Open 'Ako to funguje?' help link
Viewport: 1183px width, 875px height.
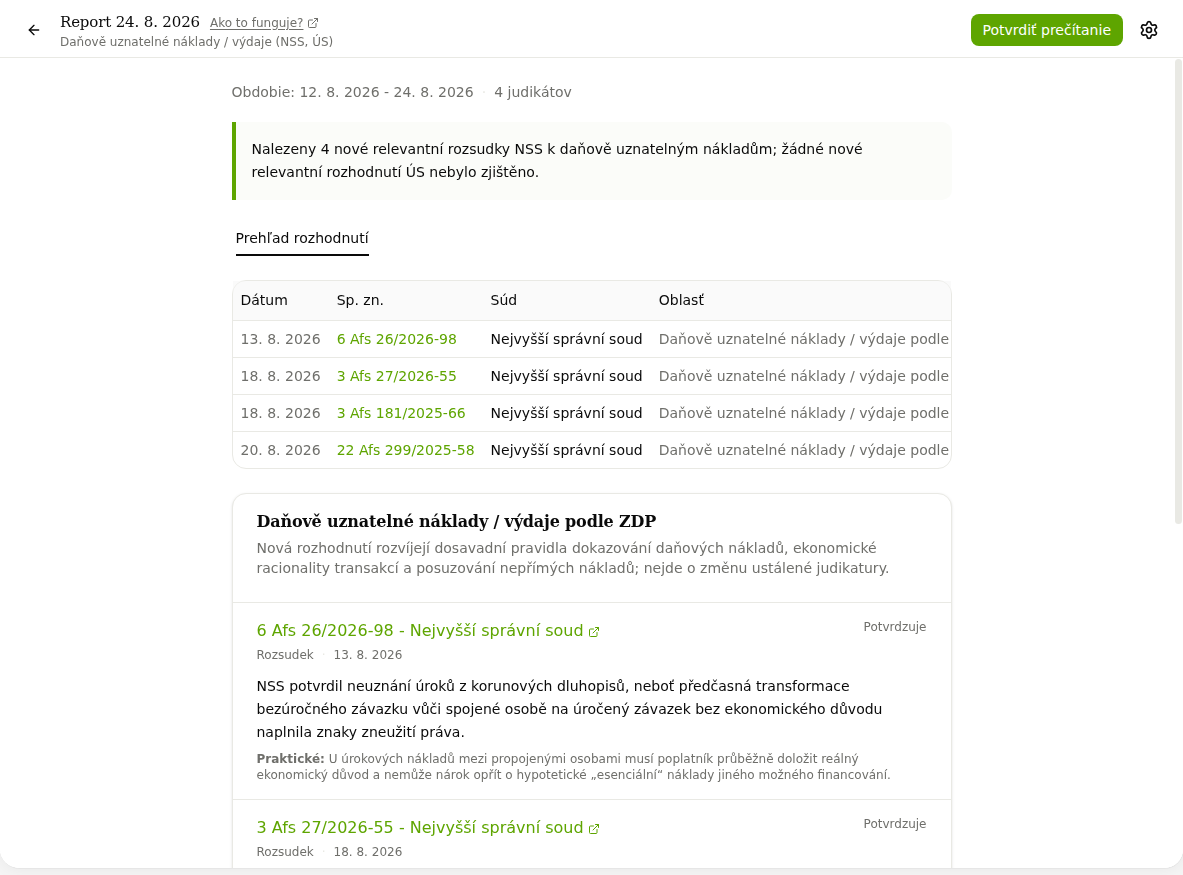(x=257, y=23)
